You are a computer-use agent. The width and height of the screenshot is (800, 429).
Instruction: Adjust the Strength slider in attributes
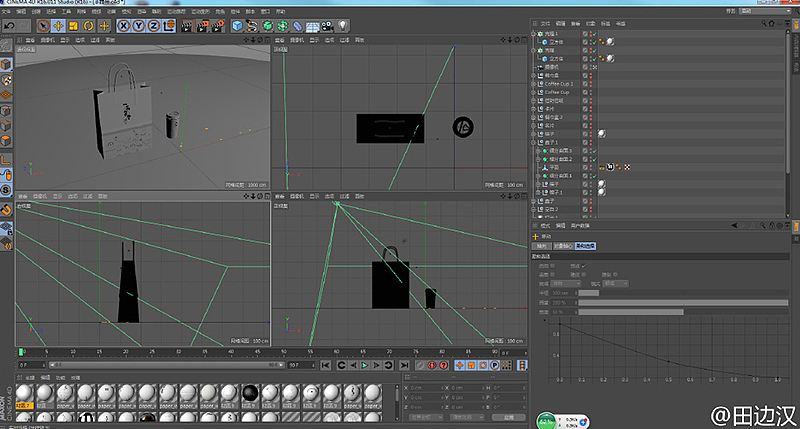tap(683, 302)
